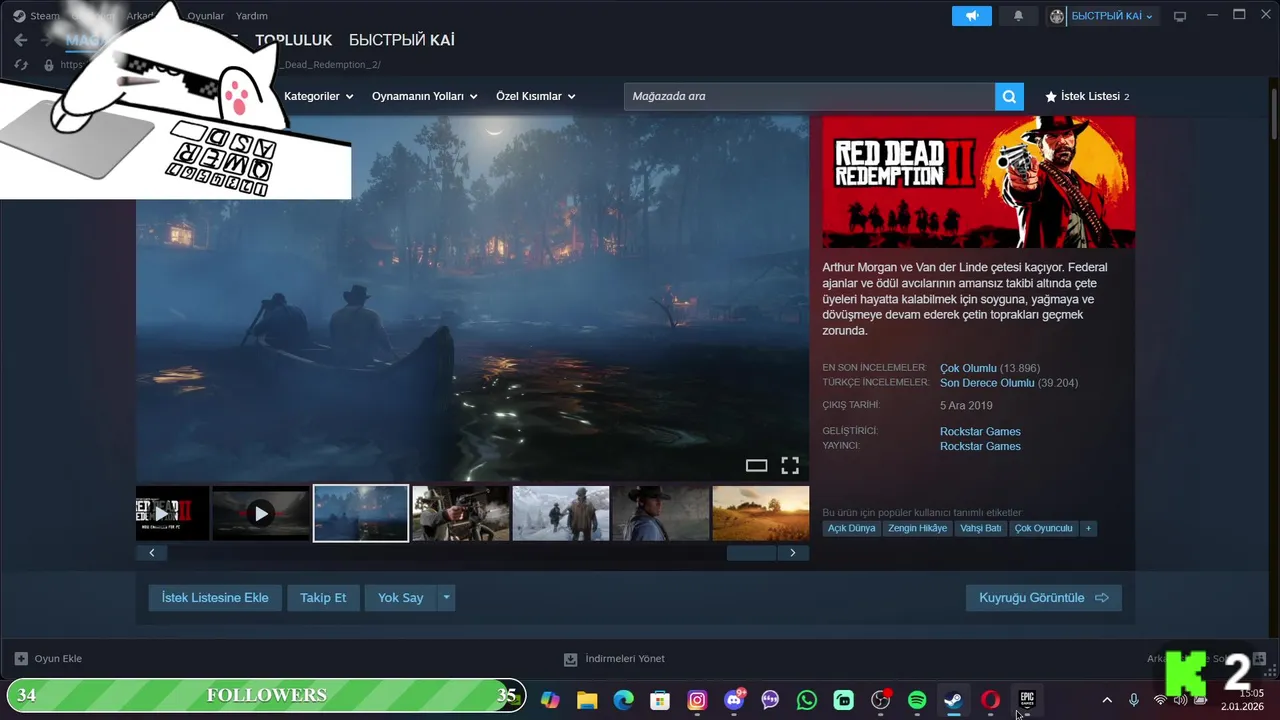The height and width of the screenshot is (720, 1280).
Task: Click İstek Listesine Ekle button
Action: pos(215,598)
